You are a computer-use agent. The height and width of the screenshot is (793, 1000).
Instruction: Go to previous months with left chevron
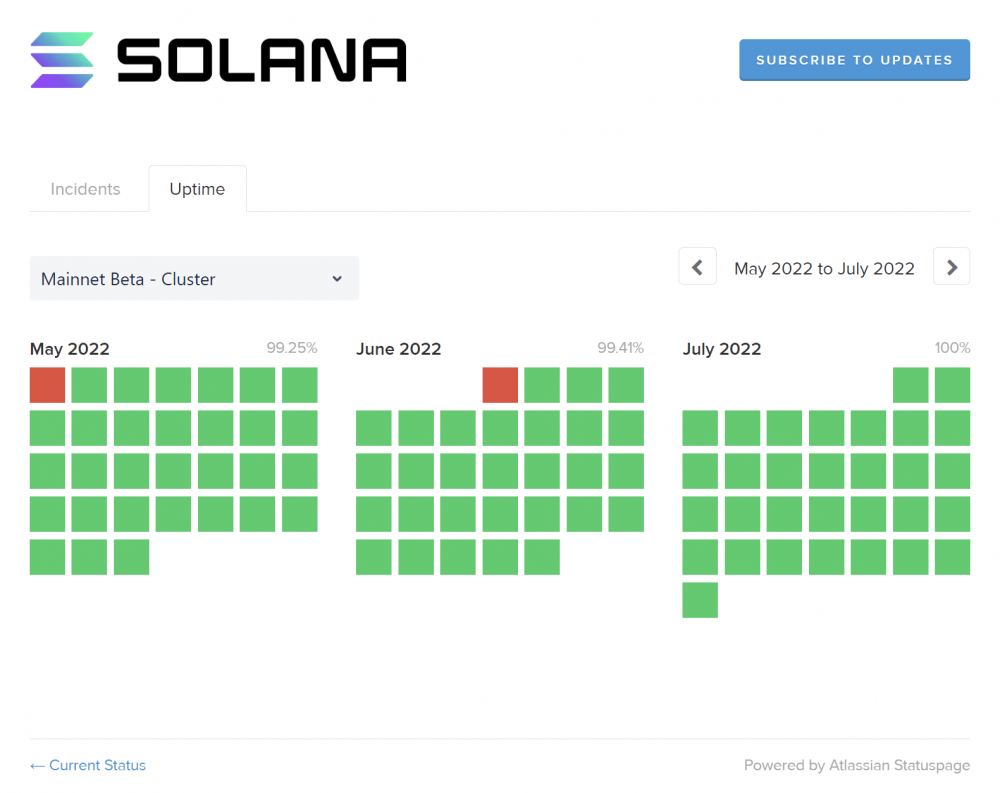697,267
